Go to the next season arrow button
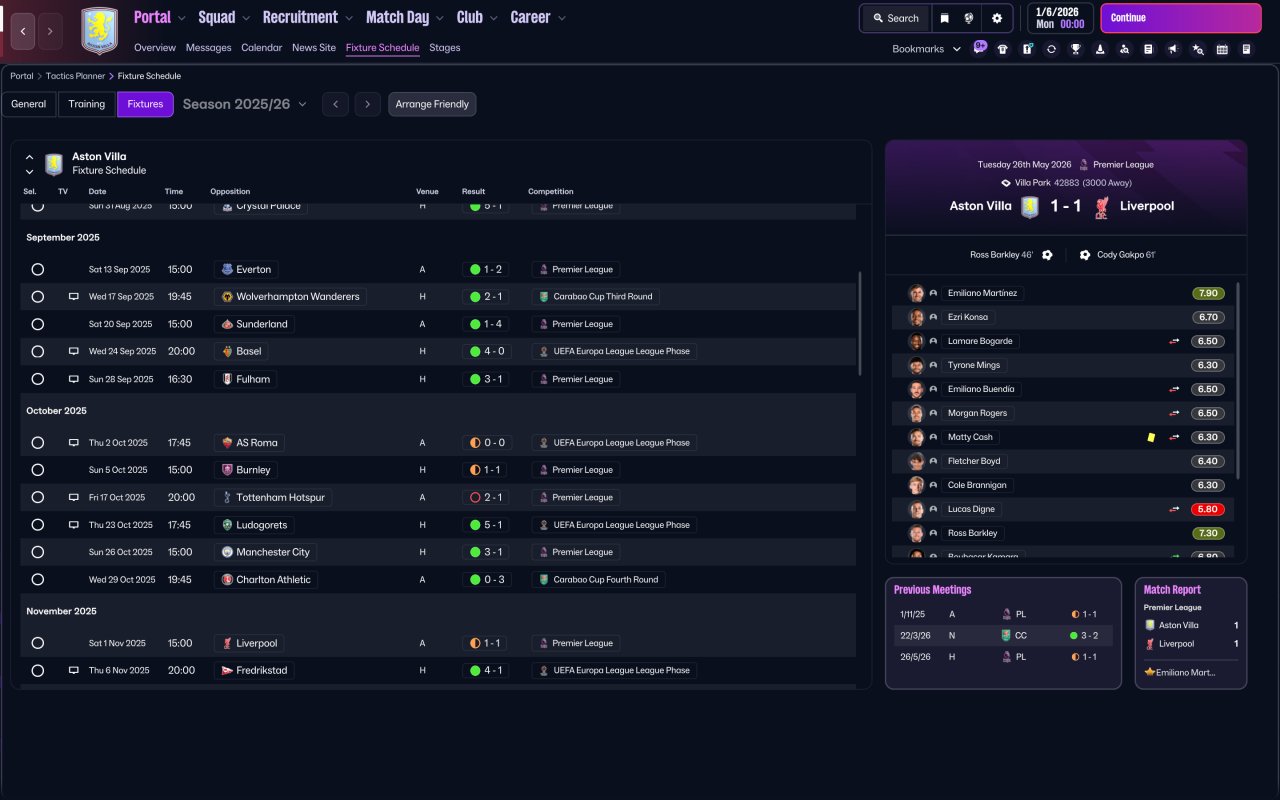Image resolution: width=1280 pixels, height=800 pixels. [x=368, y=104]
